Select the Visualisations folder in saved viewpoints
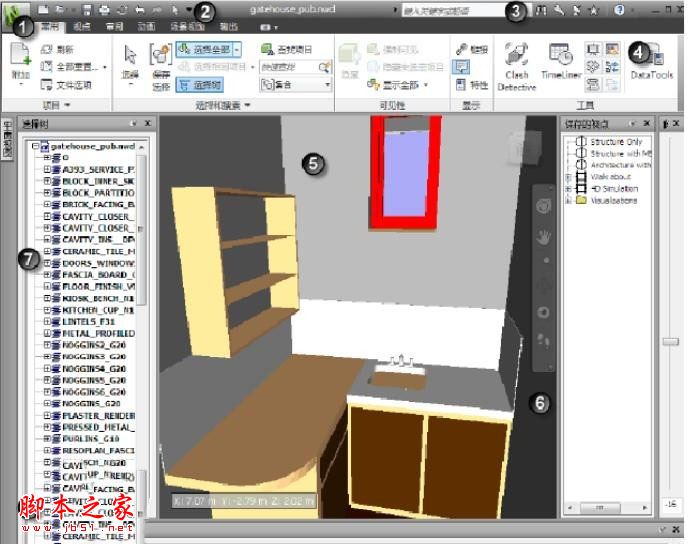Image resolution: width=695 pixels, height=544 pixels. coord(614,200)
